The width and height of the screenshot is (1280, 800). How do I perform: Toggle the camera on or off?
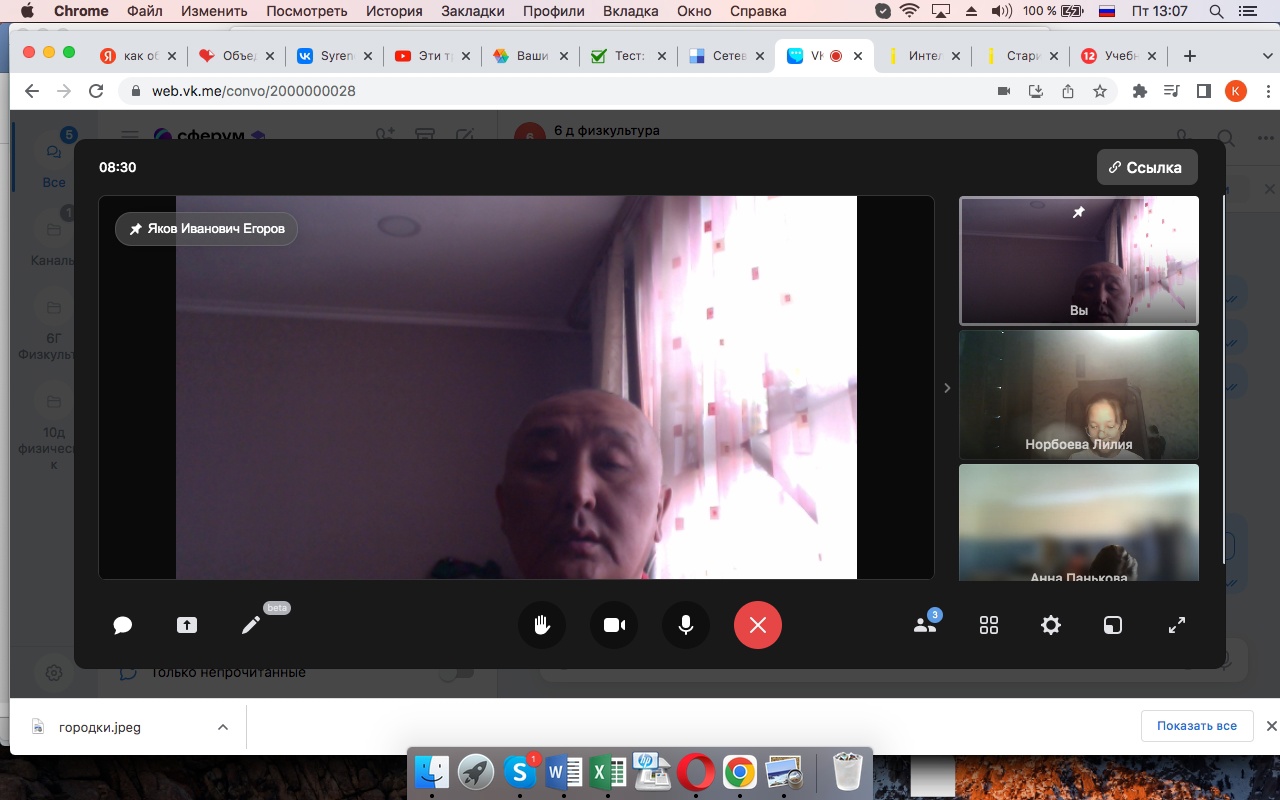614,625
